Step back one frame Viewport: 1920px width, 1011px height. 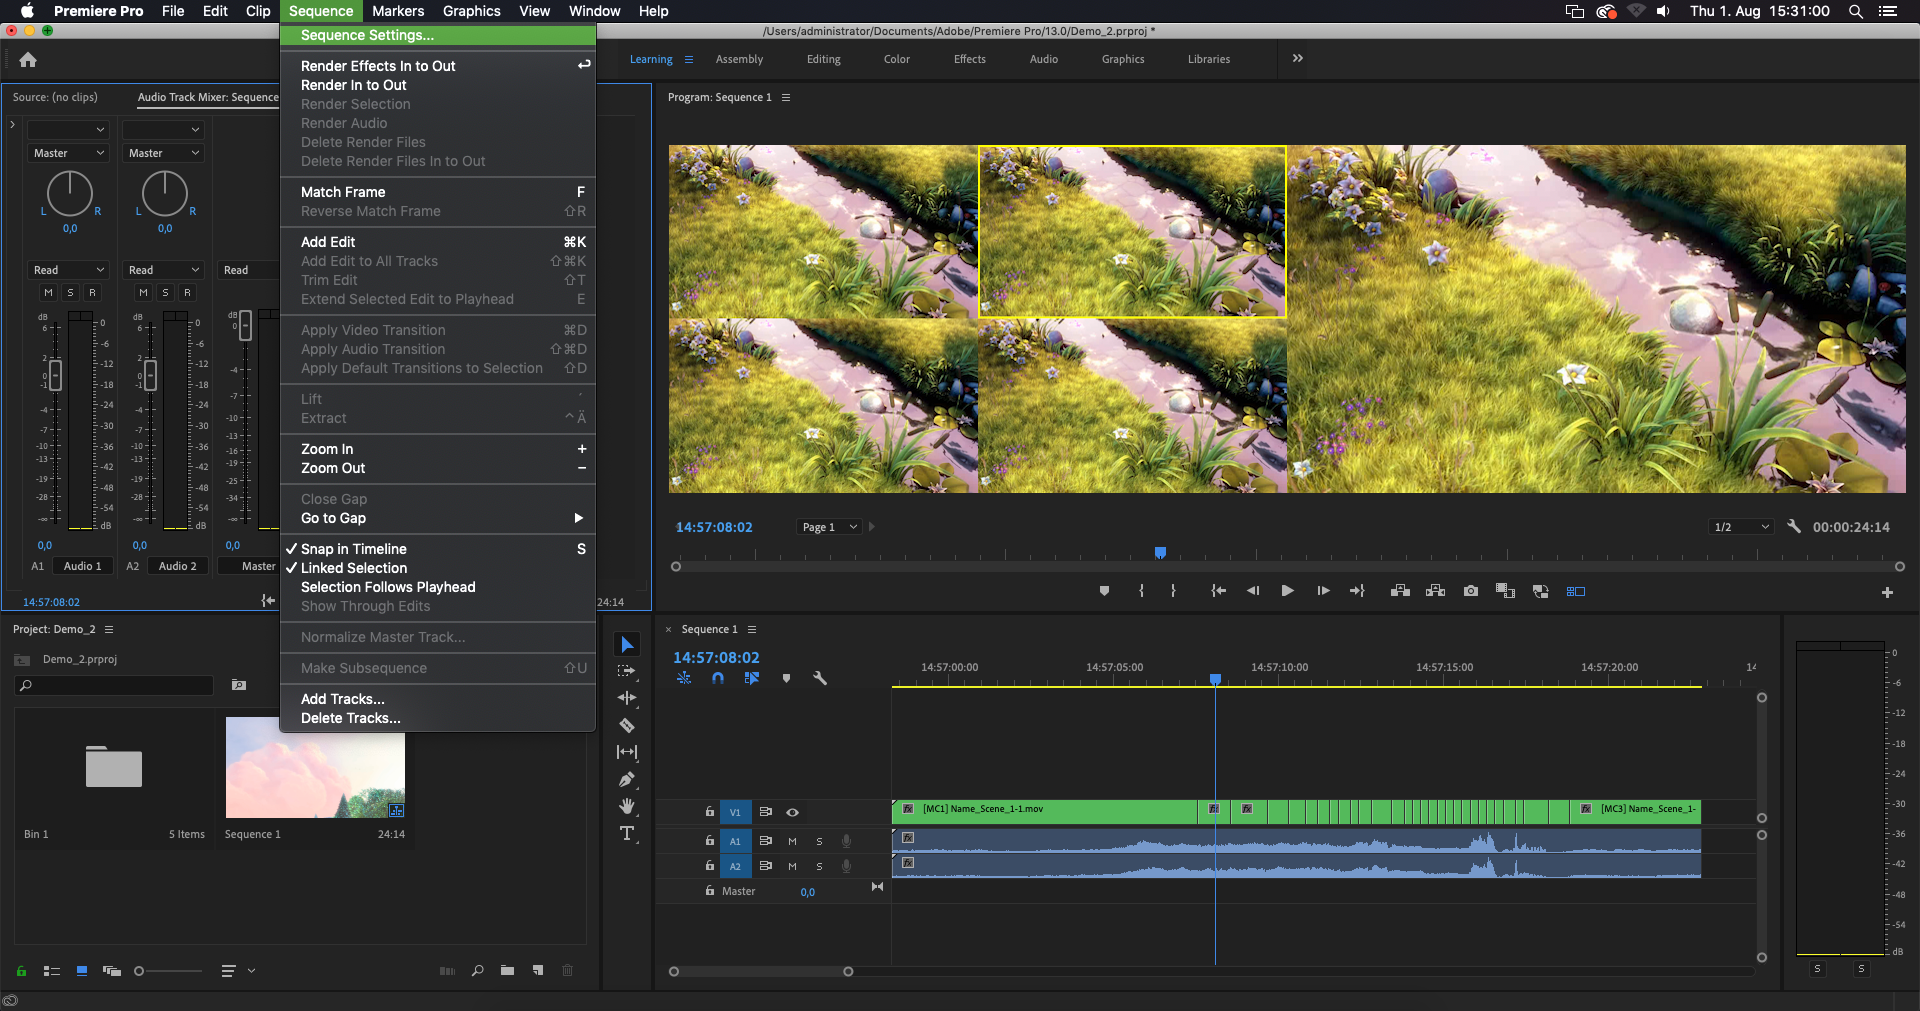(x=1253, y=591)
